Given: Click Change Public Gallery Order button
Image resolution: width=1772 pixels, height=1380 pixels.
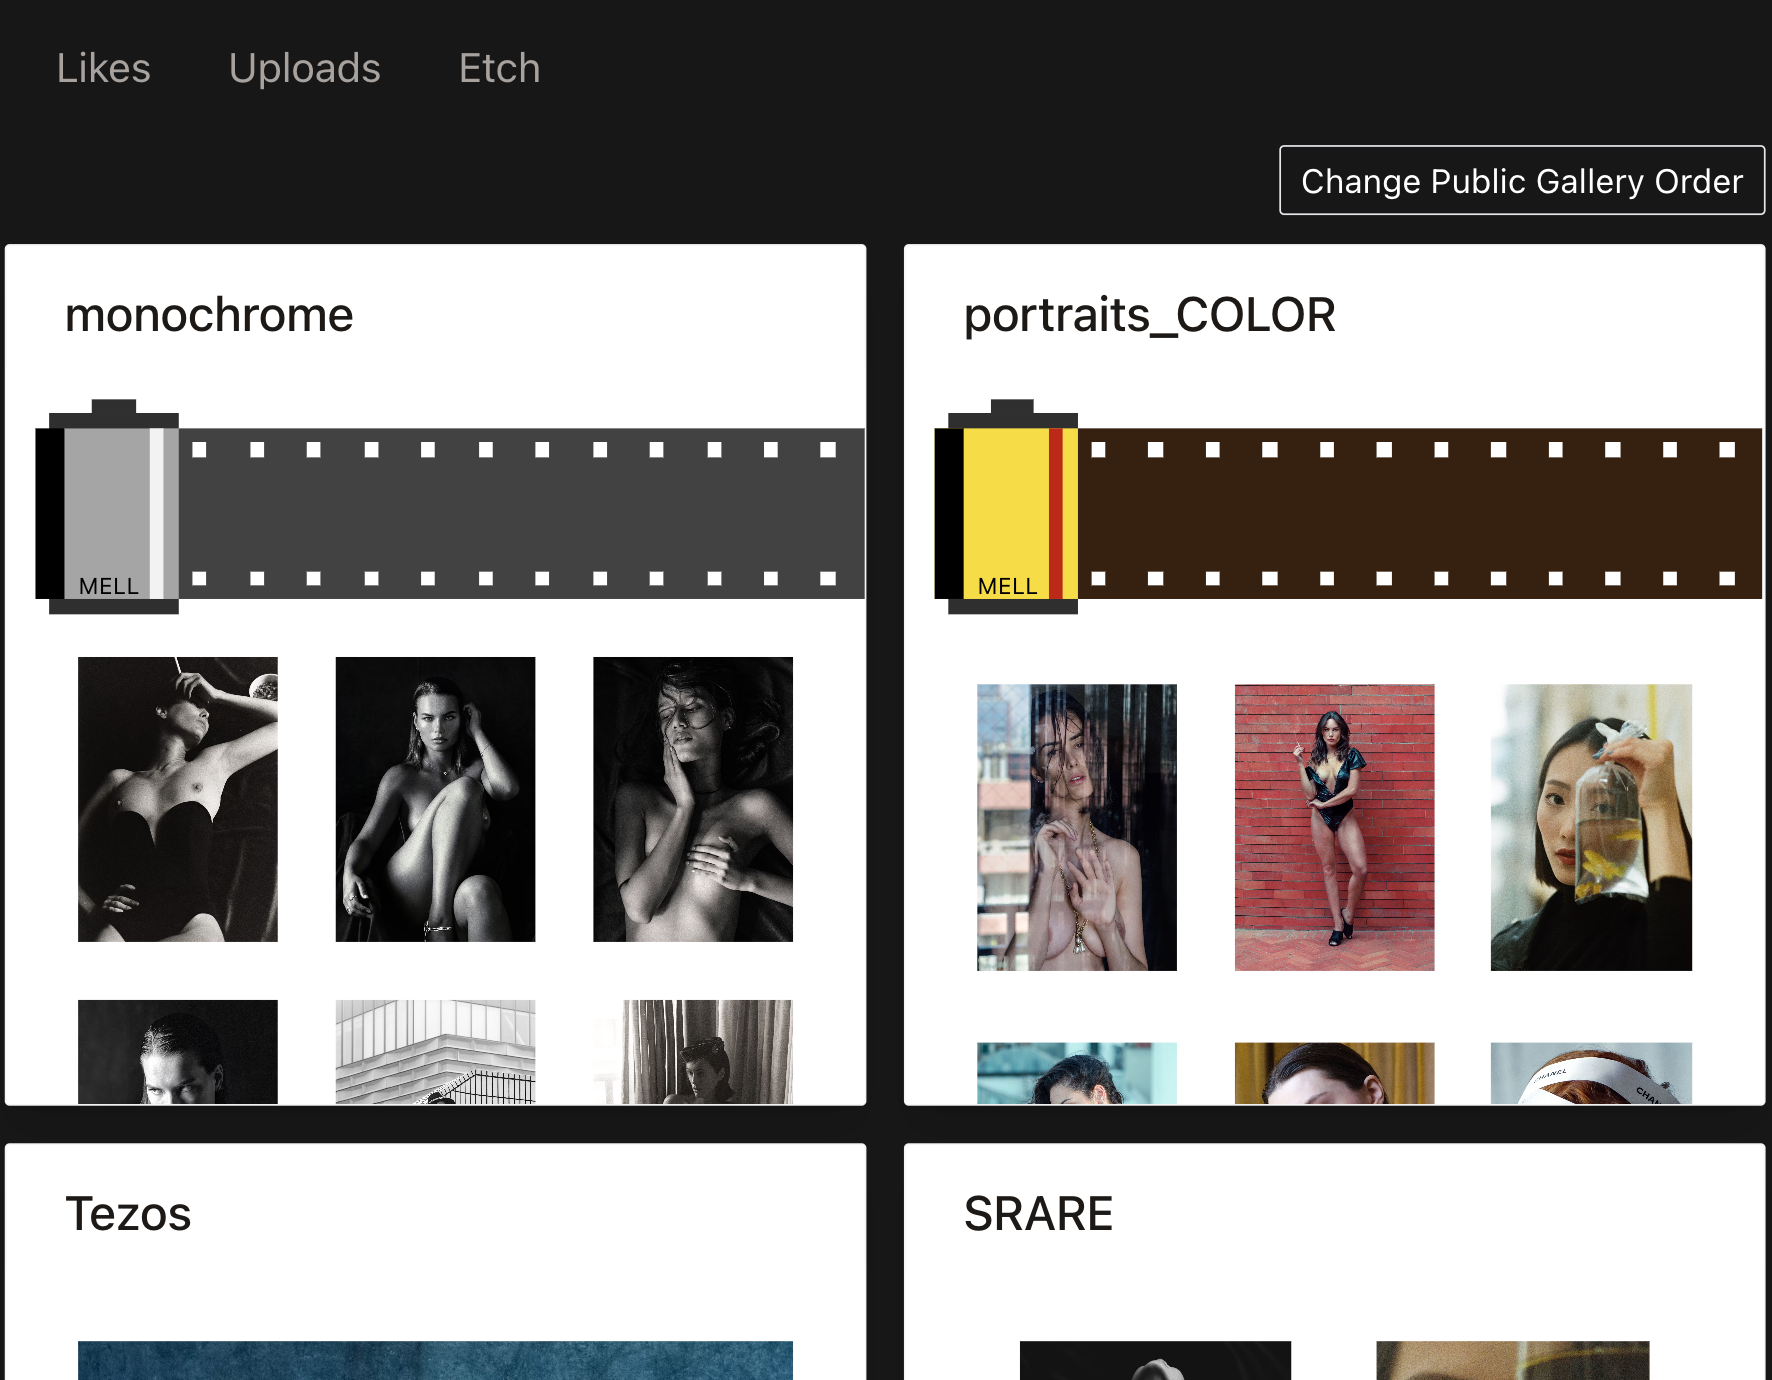Looking at the screenshot, I should point(1522,180).
